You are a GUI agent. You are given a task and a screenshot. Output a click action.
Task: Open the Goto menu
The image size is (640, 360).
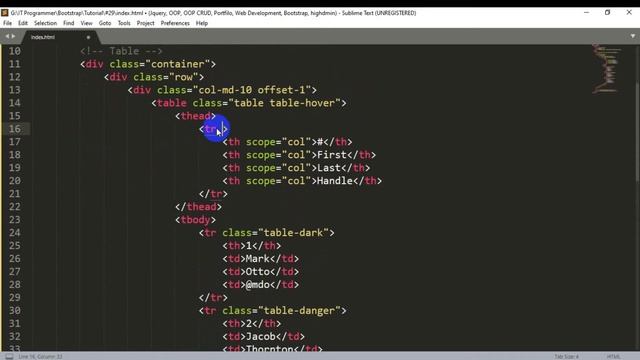pos(105,23)
